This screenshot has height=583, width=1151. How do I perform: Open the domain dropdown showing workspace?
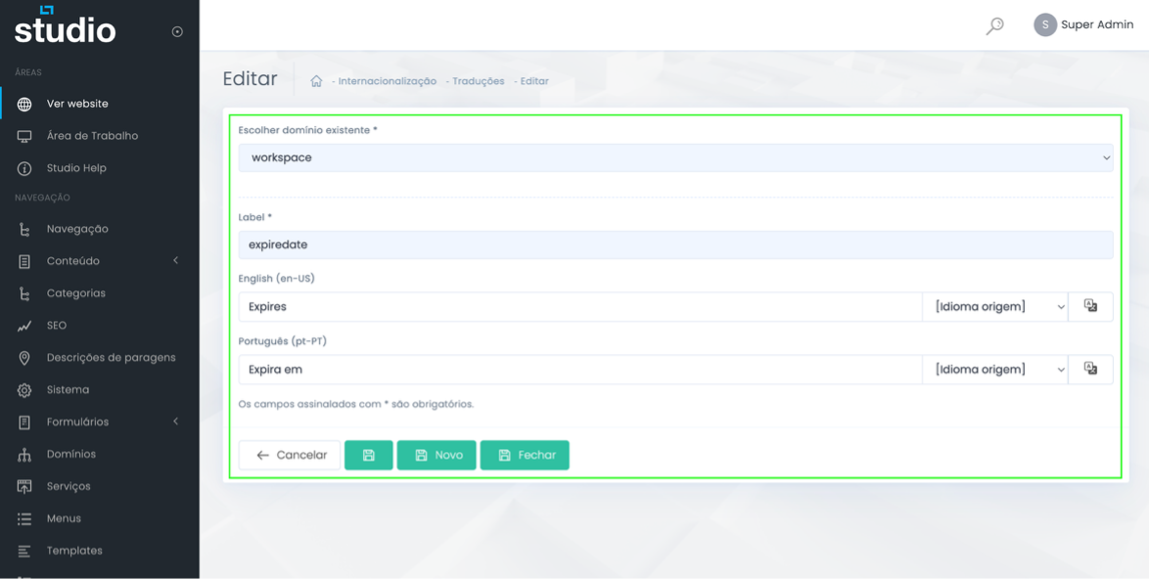[678, 157]
